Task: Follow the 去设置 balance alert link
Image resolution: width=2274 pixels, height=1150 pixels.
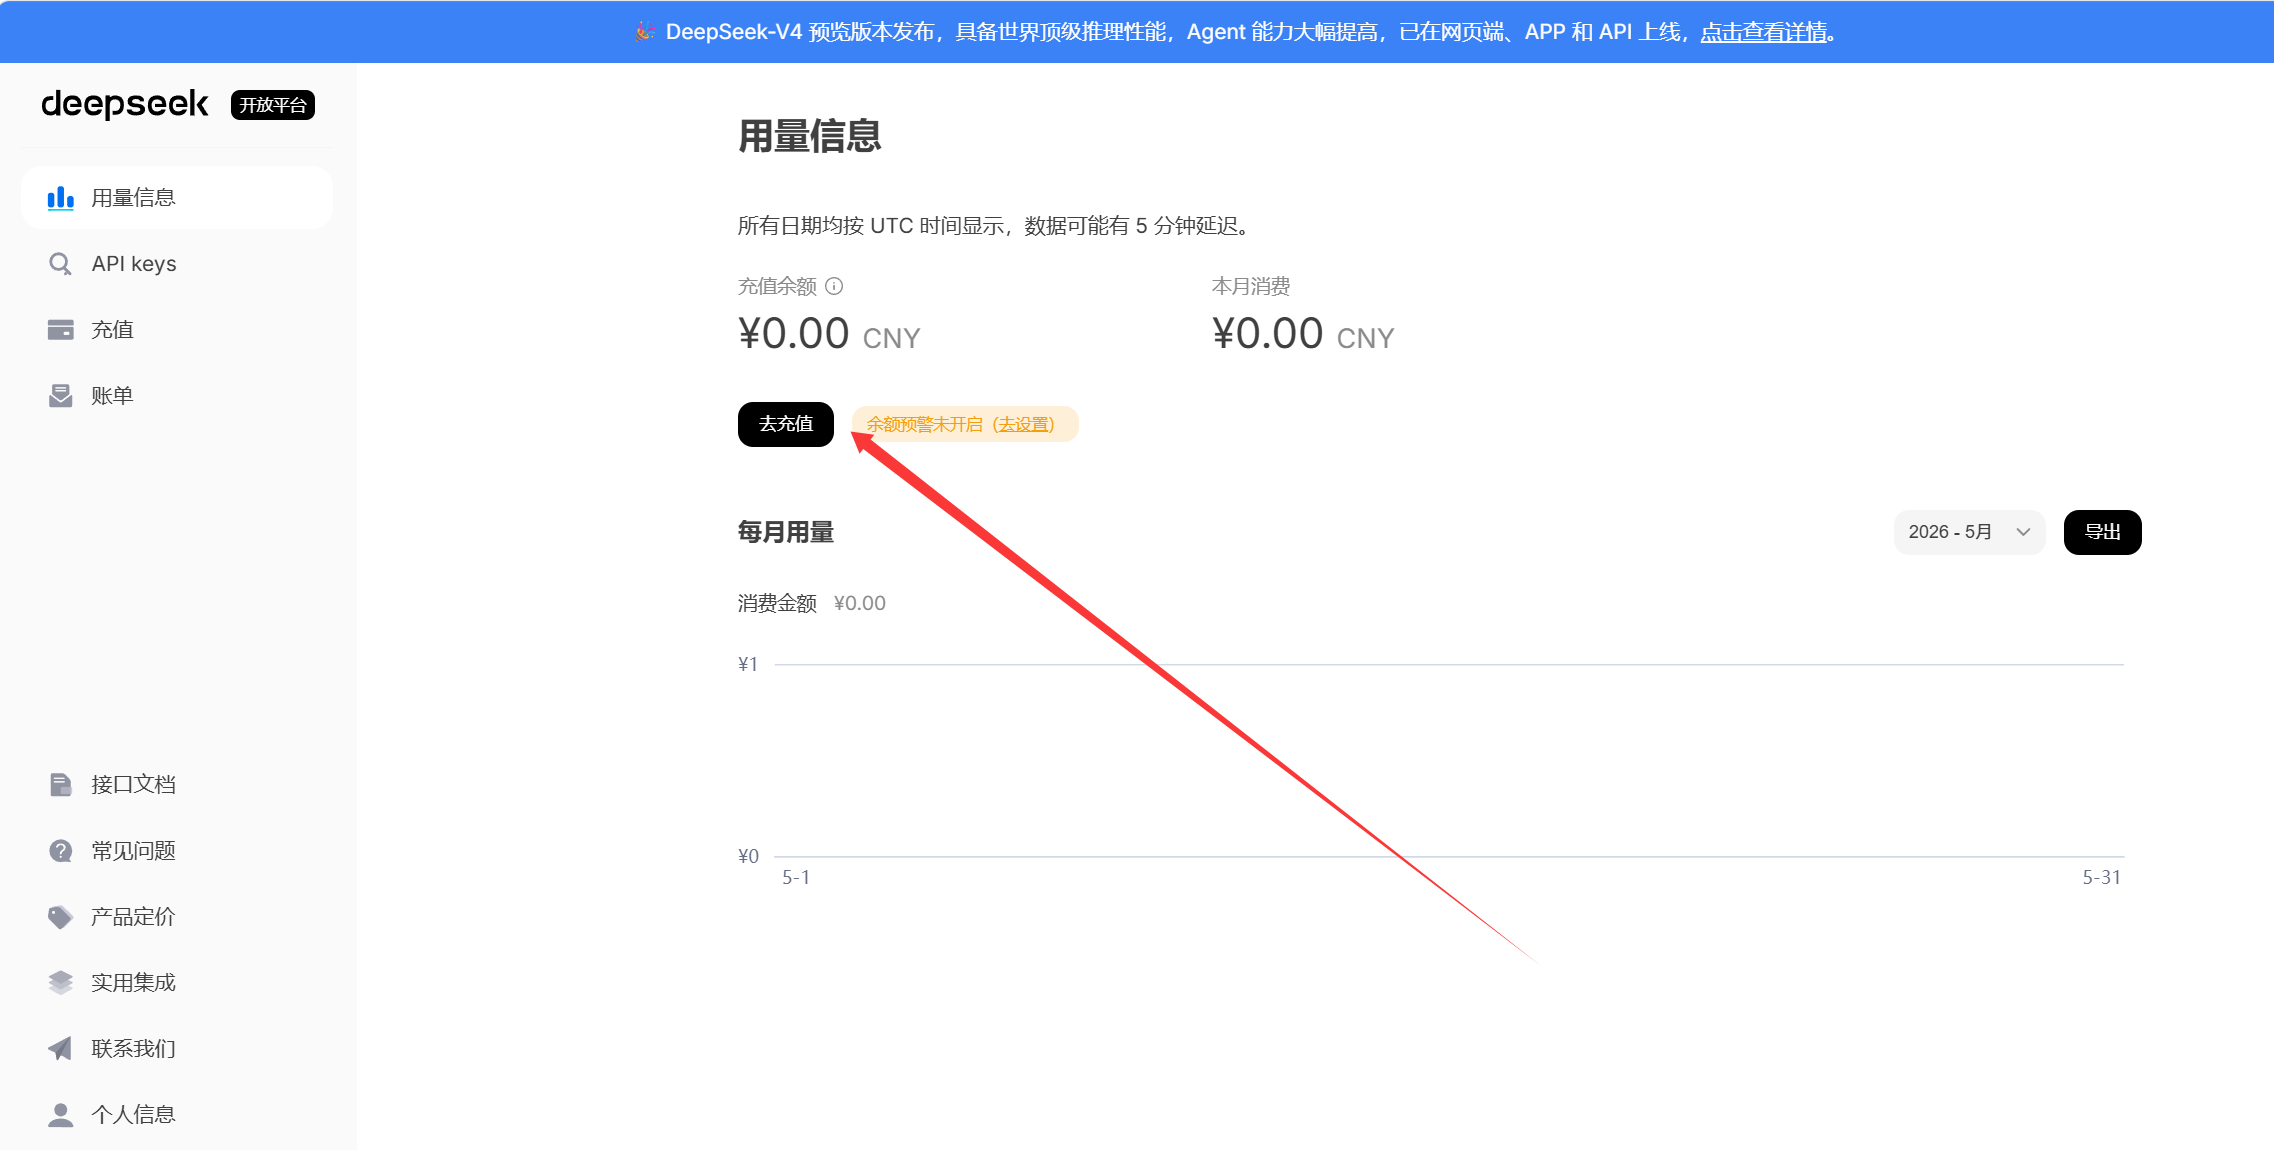Action: pyautogui.click(x=1024, y=424)
